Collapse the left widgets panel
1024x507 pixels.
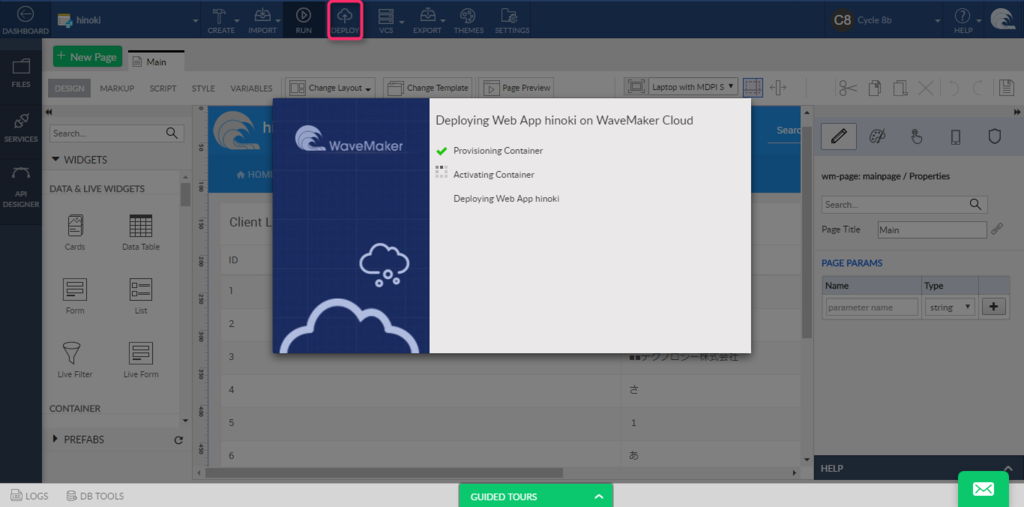[49, 112]
